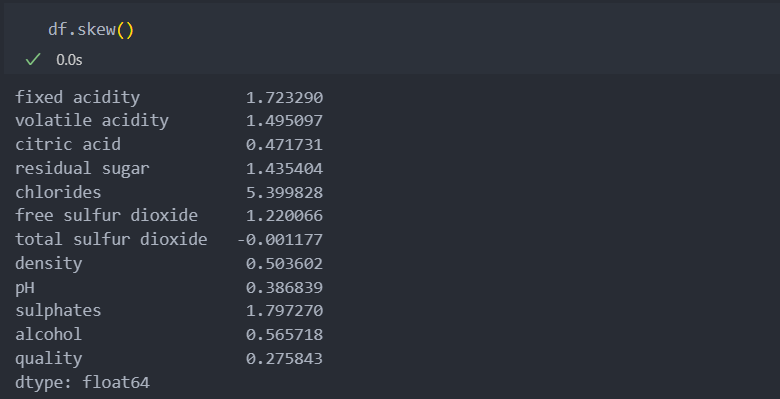
Task: Click the fixed acidity value 1.723290
Action: [285, 98]
